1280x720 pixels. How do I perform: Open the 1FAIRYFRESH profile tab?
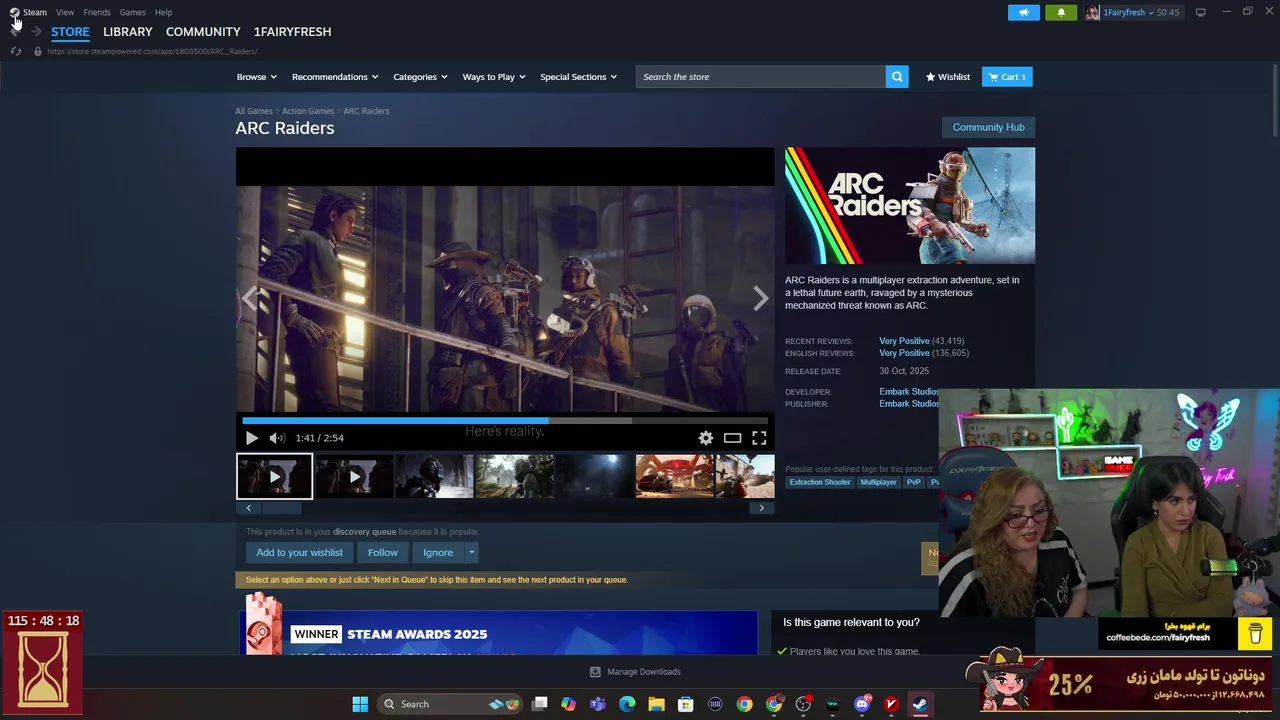pos(292,32)
